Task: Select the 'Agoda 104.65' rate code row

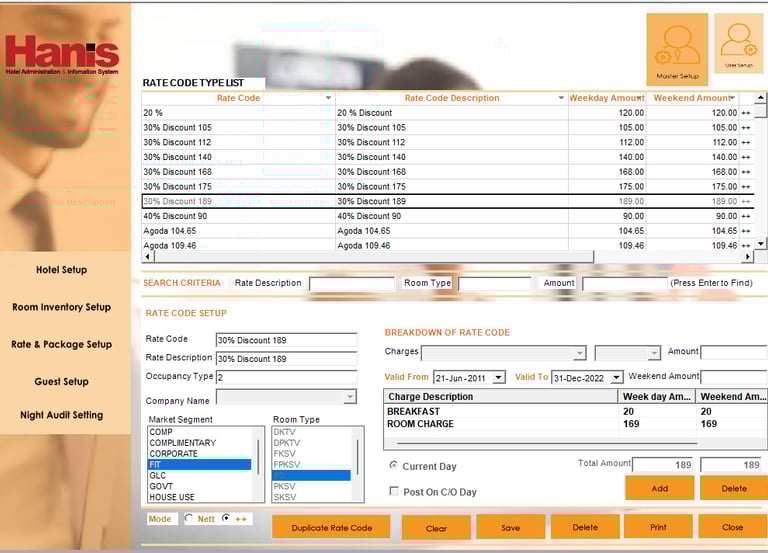Action: [448, 231]
